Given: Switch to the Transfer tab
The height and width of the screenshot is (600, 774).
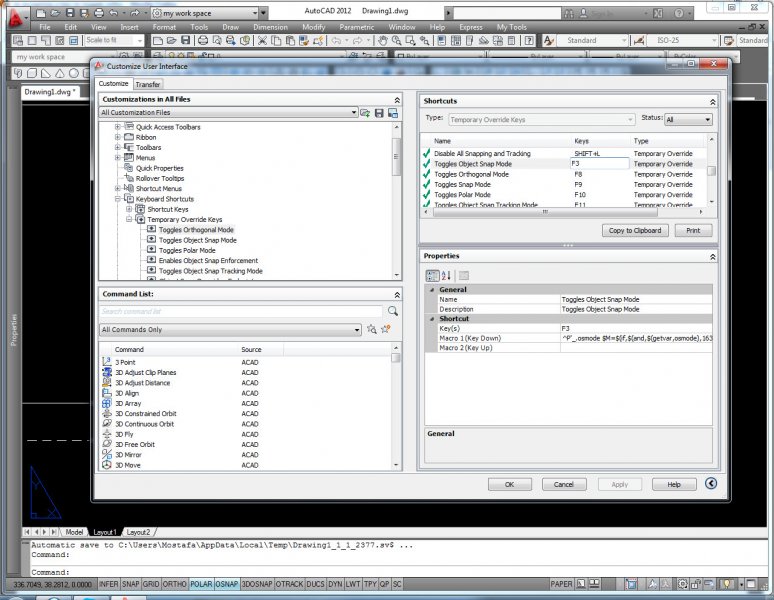Looking at the screenshot, I should tap(148, 84).
